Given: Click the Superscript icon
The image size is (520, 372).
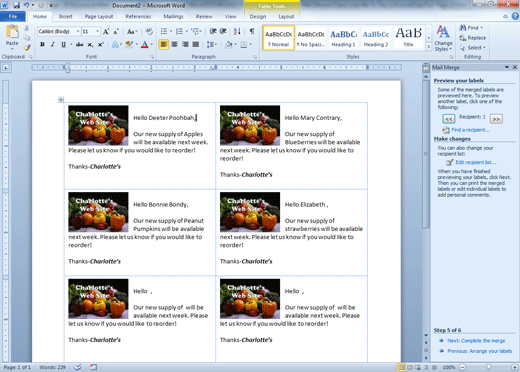Looking at the screenshot, I should (x=101, y=44).
